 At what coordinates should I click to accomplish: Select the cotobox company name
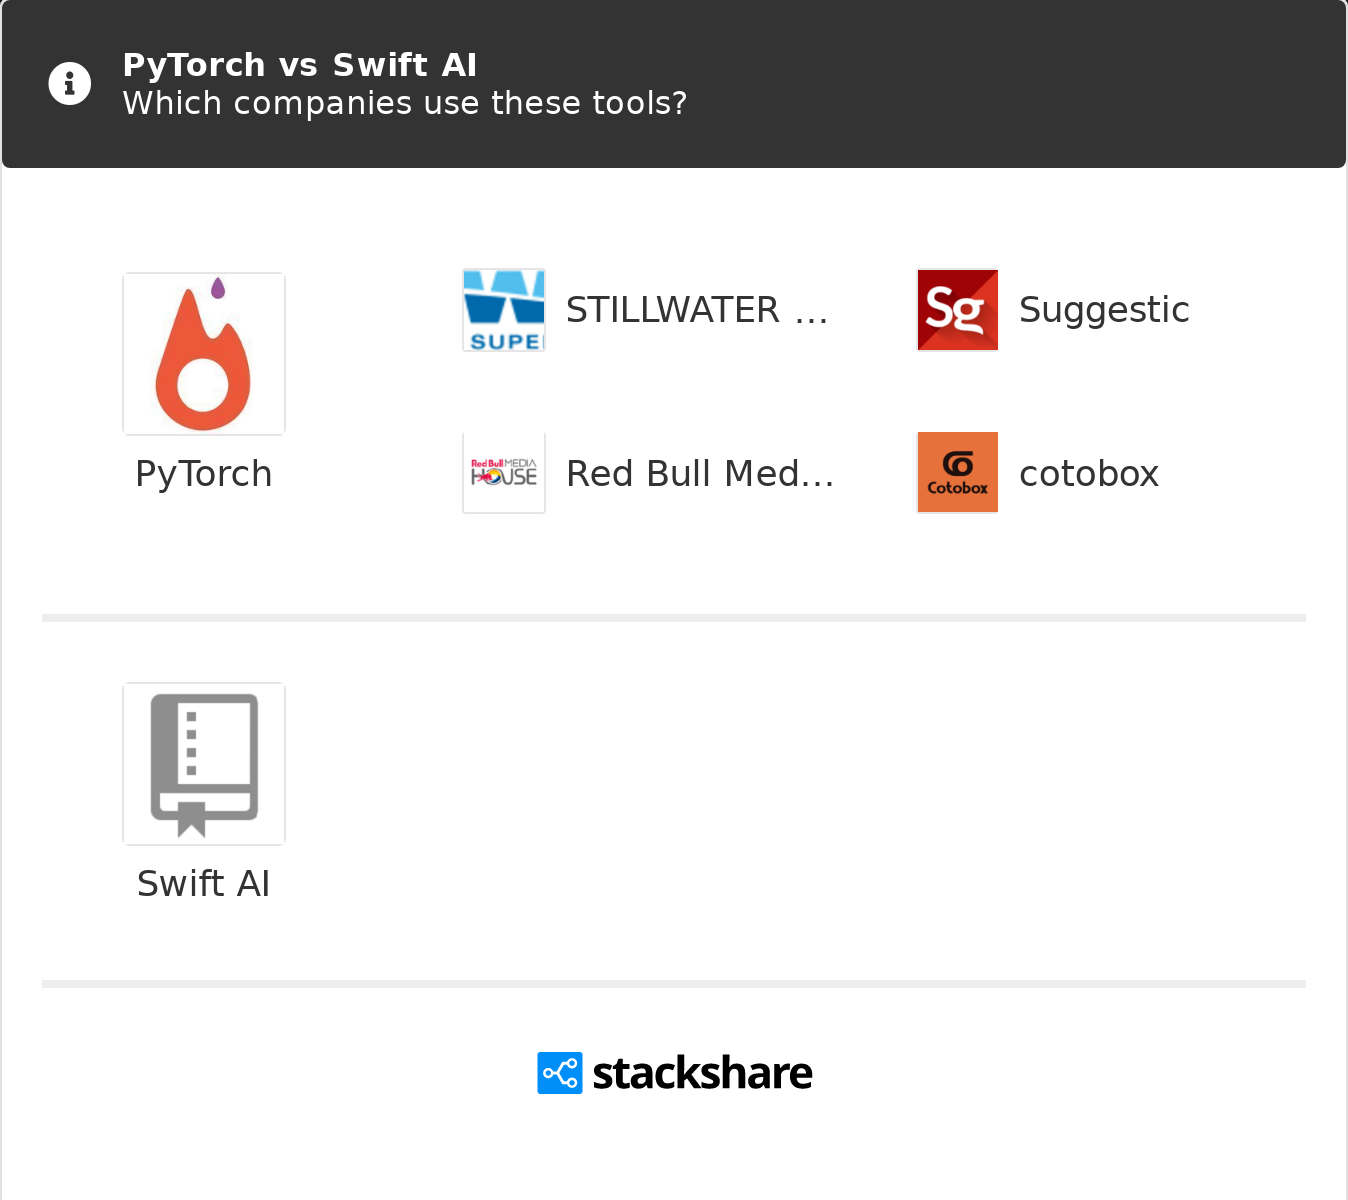1089,474
